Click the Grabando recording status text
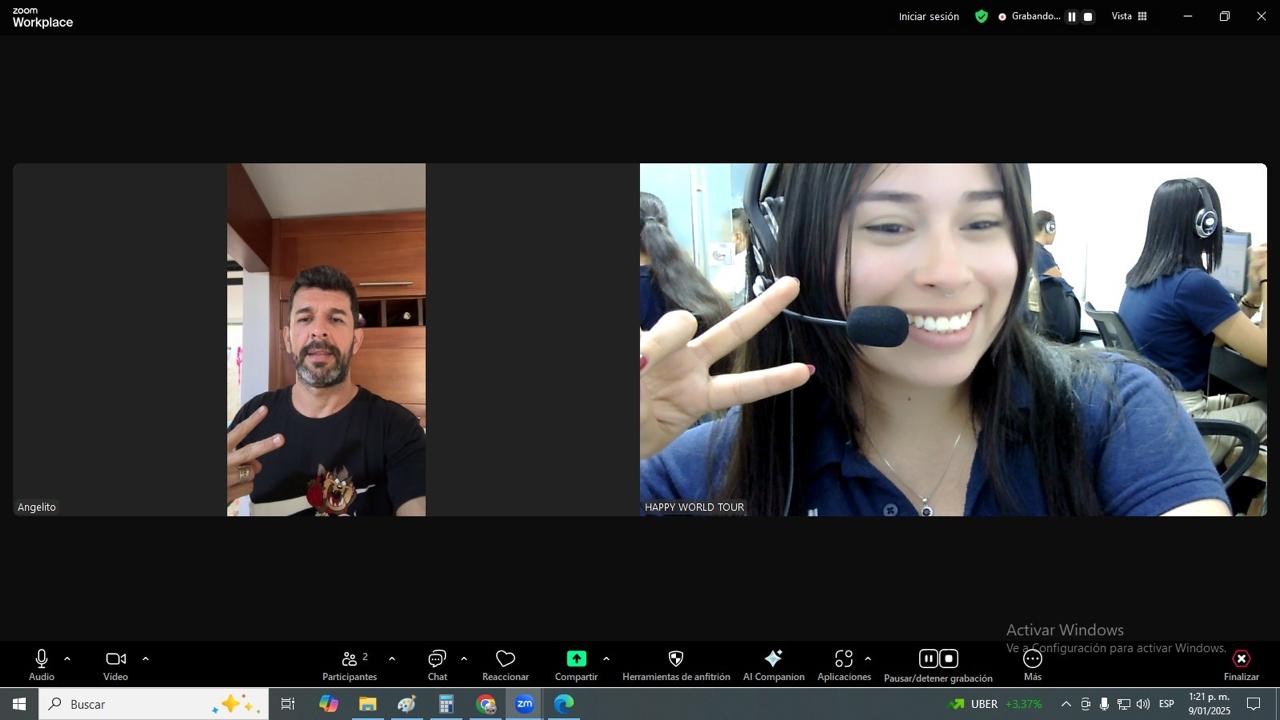Viewport: 1280px width, 720px height. (1035, 16)
